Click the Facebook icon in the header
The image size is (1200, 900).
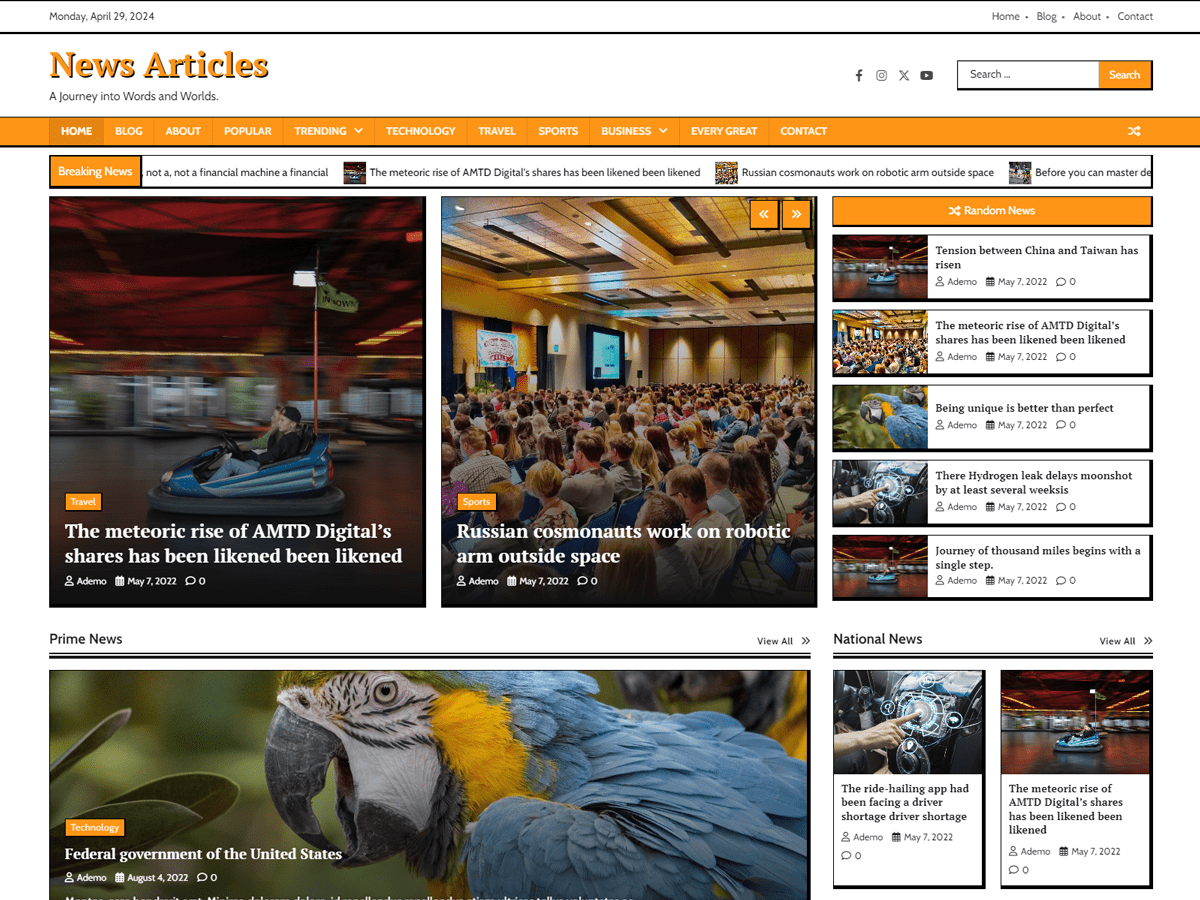(858, 75)
